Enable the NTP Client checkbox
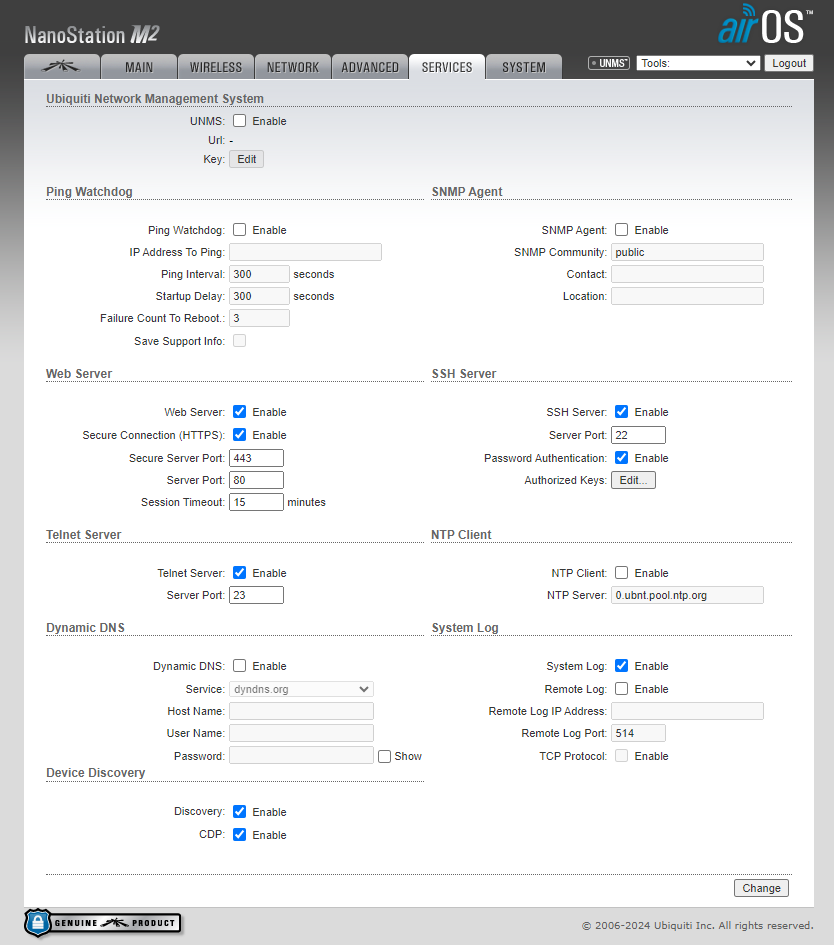This screenshot has width=834, height=945. click(622, 573)
